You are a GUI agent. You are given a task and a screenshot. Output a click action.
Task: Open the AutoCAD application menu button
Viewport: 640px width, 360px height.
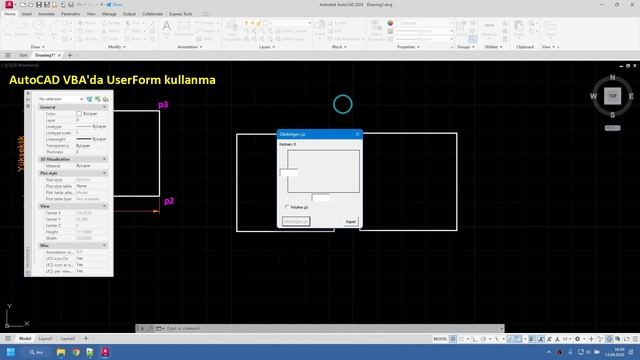coord(9,4)
